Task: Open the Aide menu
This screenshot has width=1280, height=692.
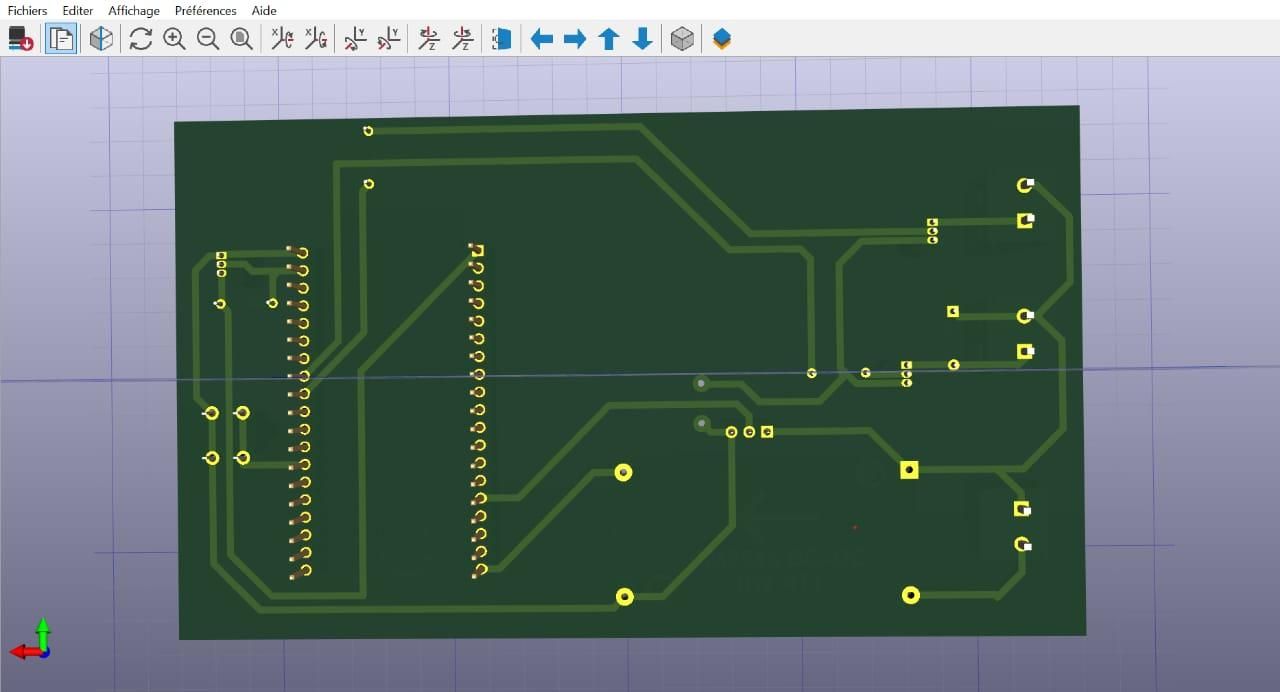Action: tap(264, 10)
